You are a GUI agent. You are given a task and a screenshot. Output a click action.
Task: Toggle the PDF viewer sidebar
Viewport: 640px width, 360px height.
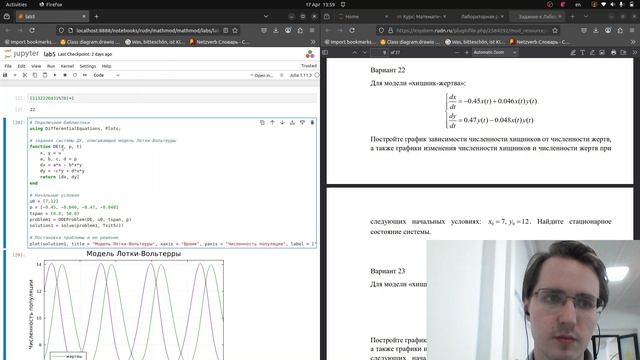[325, 52]
